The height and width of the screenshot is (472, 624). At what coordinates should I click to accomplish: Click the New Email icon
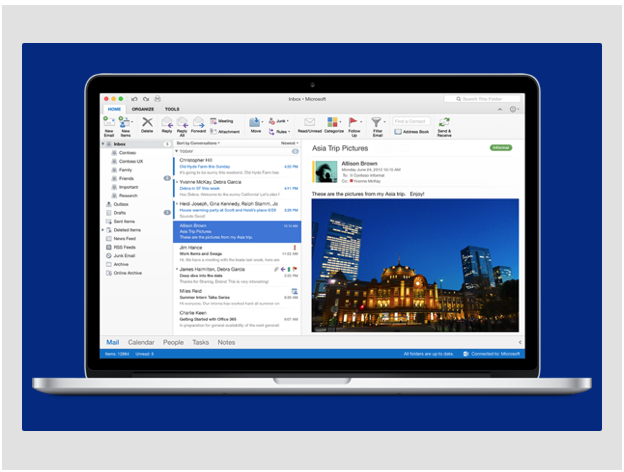click(x=109, y=122)
